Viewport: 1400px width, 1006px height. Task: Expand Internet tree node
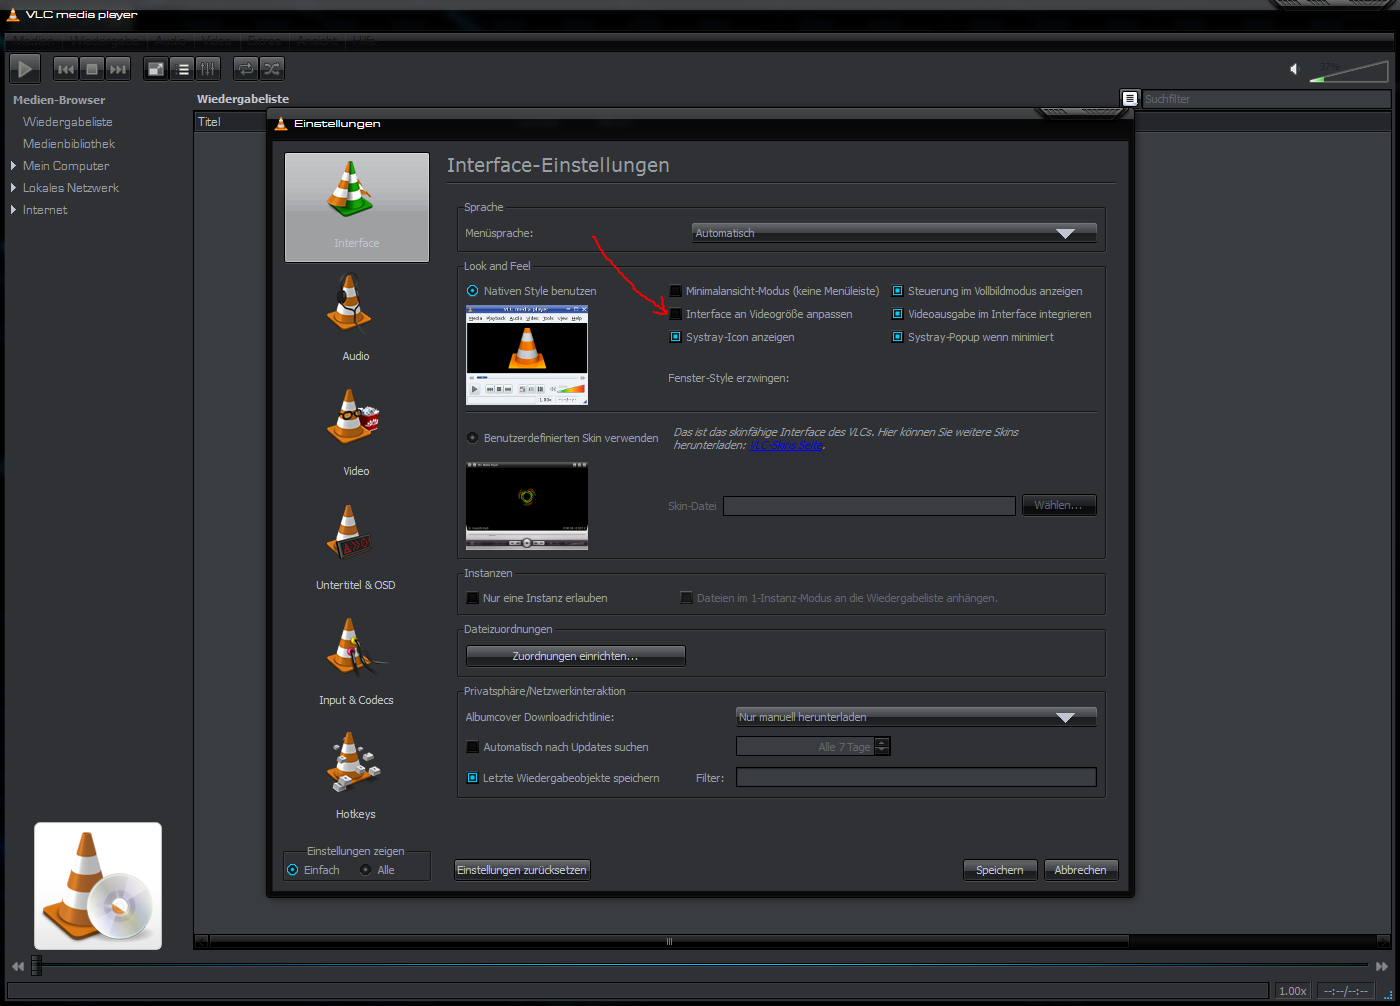coord(14,210)
